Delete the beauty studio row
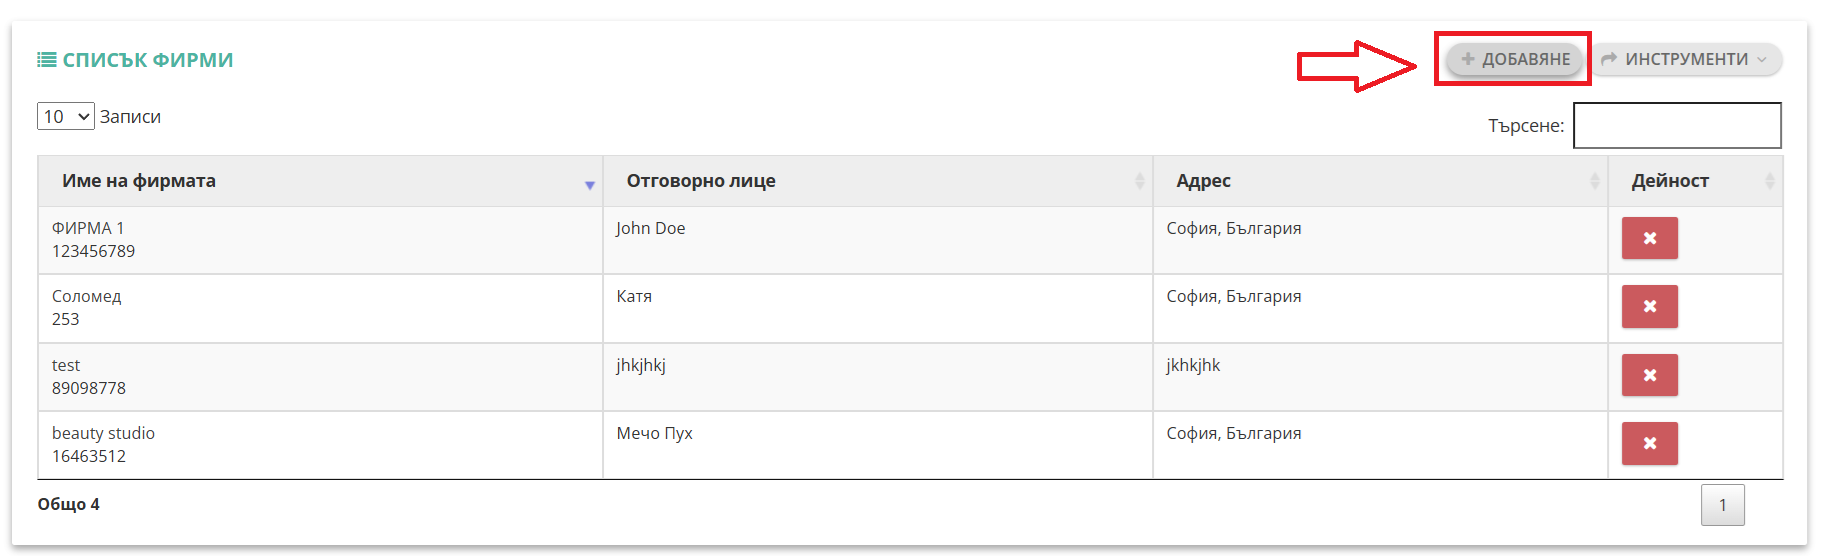This screenshot has width=1822, height=556. coord(1649,444)
